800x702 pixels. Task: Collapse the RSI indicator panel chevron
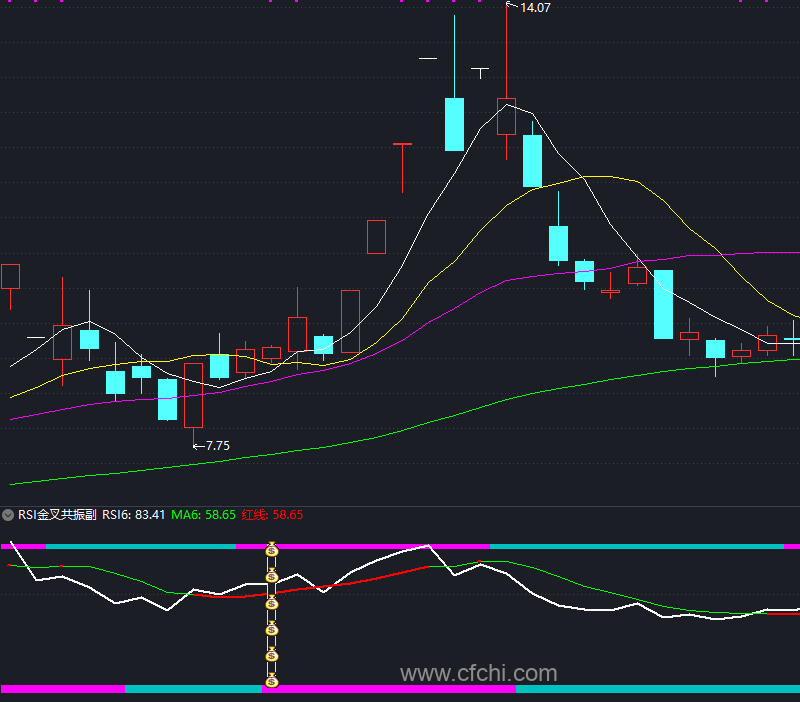pos(8,515)
